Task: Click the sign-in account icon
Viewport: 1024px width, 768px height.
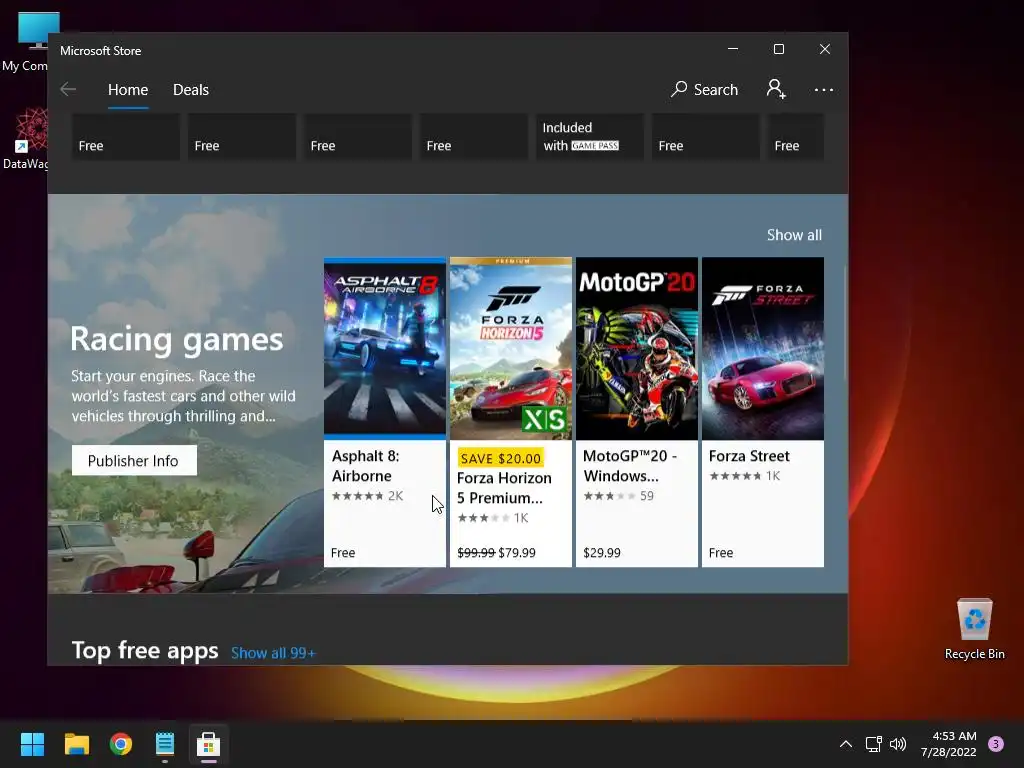Action: coord(776,89)
